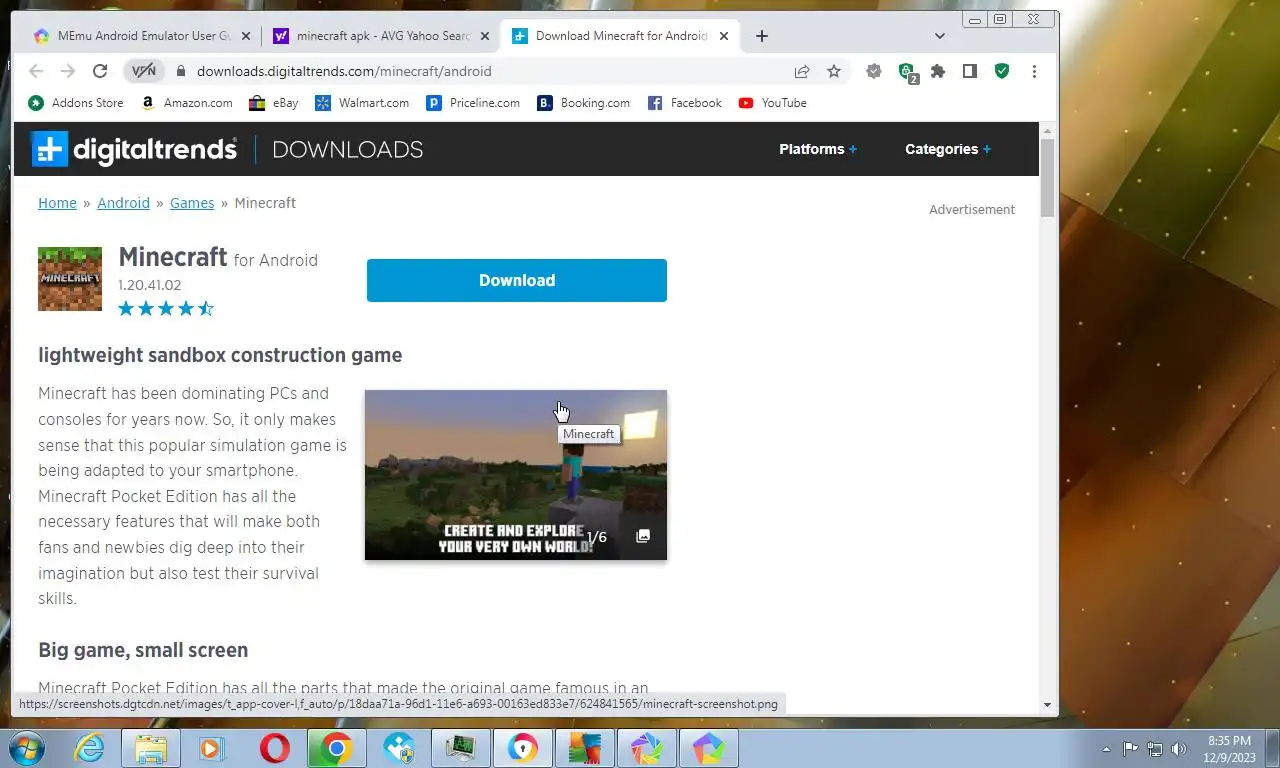This screenshot has width=1280, height=768.
Task: Open the colorful circle keyhole app on taskbar
Action: click(x=522, y=748)
